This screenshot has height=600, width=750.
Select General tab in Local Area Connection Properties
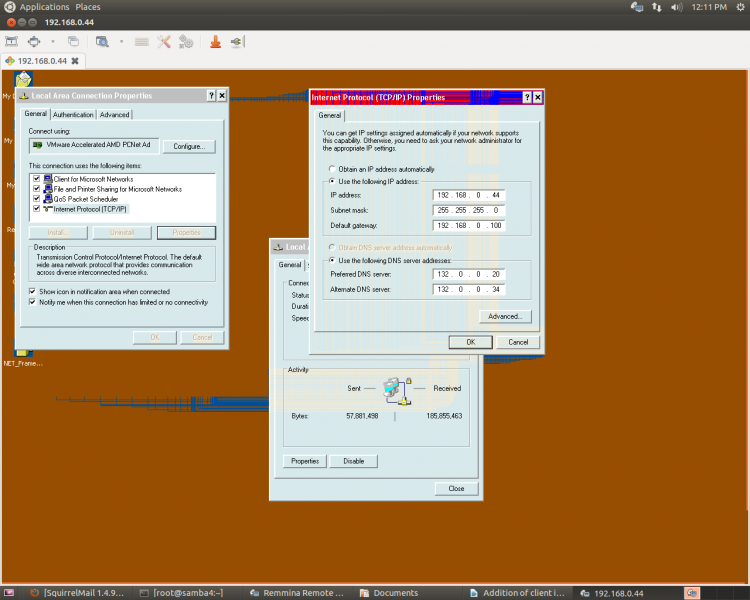(x=36, y=114)
